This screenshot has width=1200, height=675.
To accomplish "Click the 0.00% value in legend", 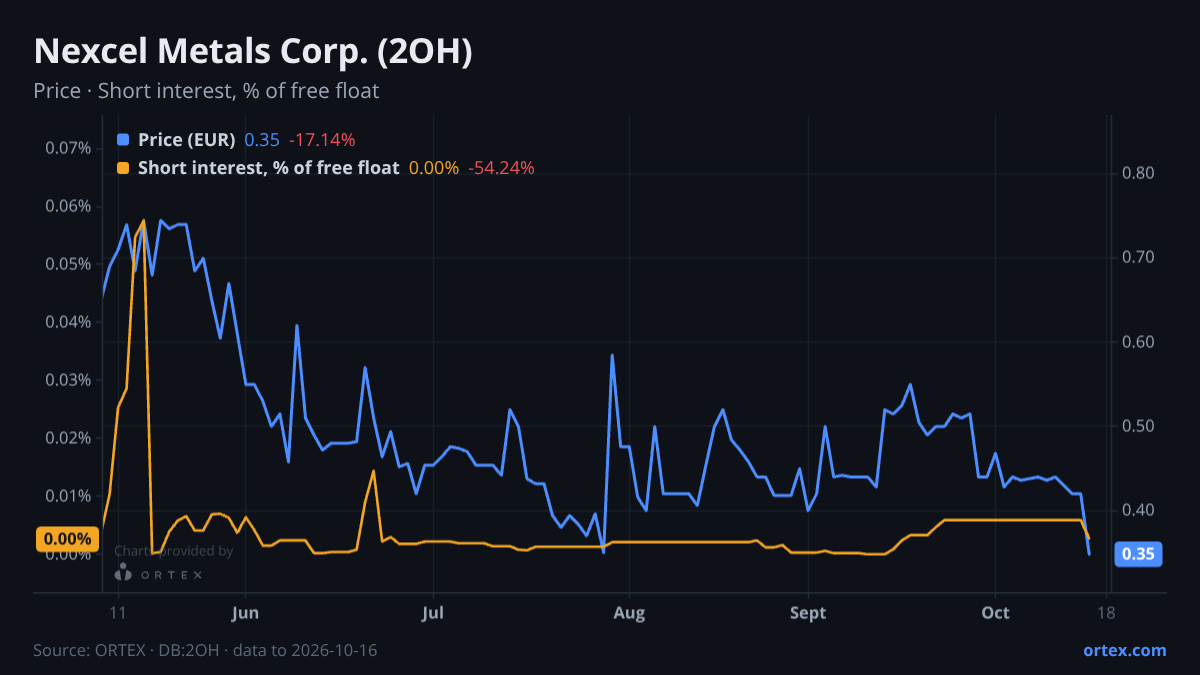I will (434, 168).
